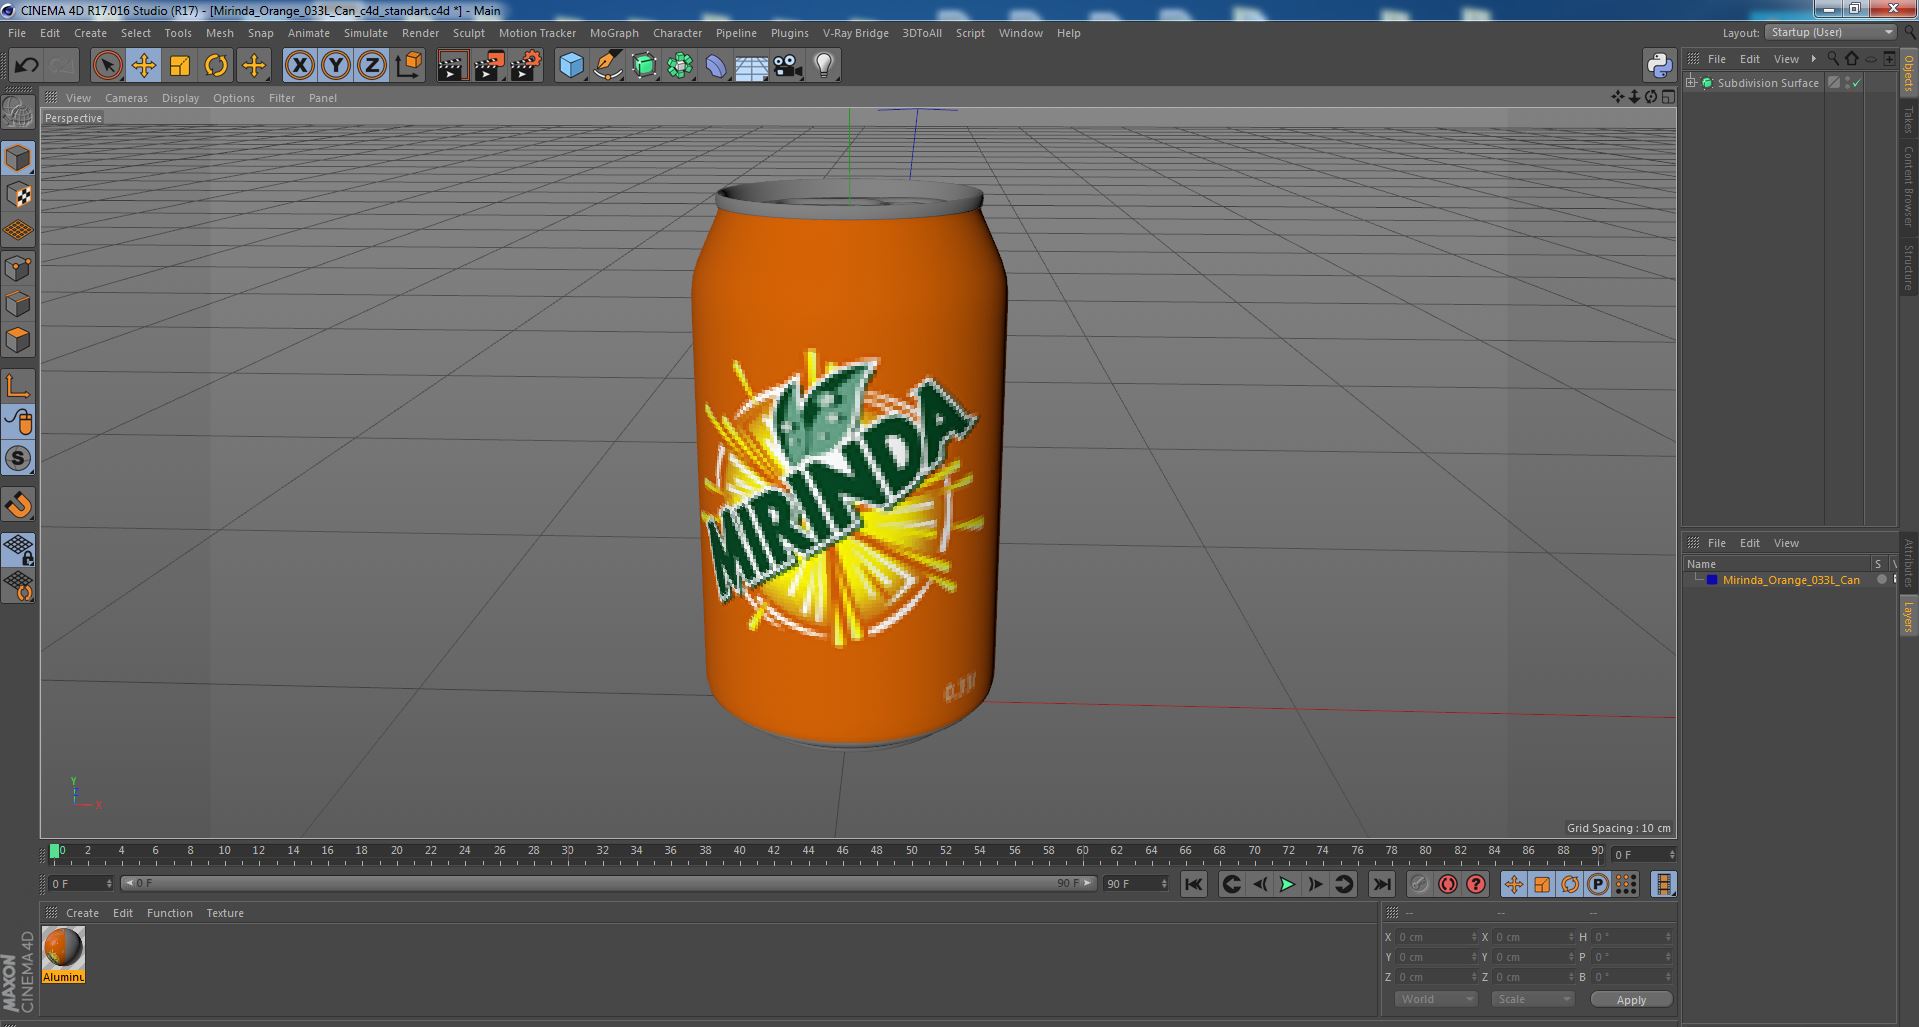Open material manager Create menu
The image size is (1919, 1027).
pyautogui.click(x=82, y=913)
